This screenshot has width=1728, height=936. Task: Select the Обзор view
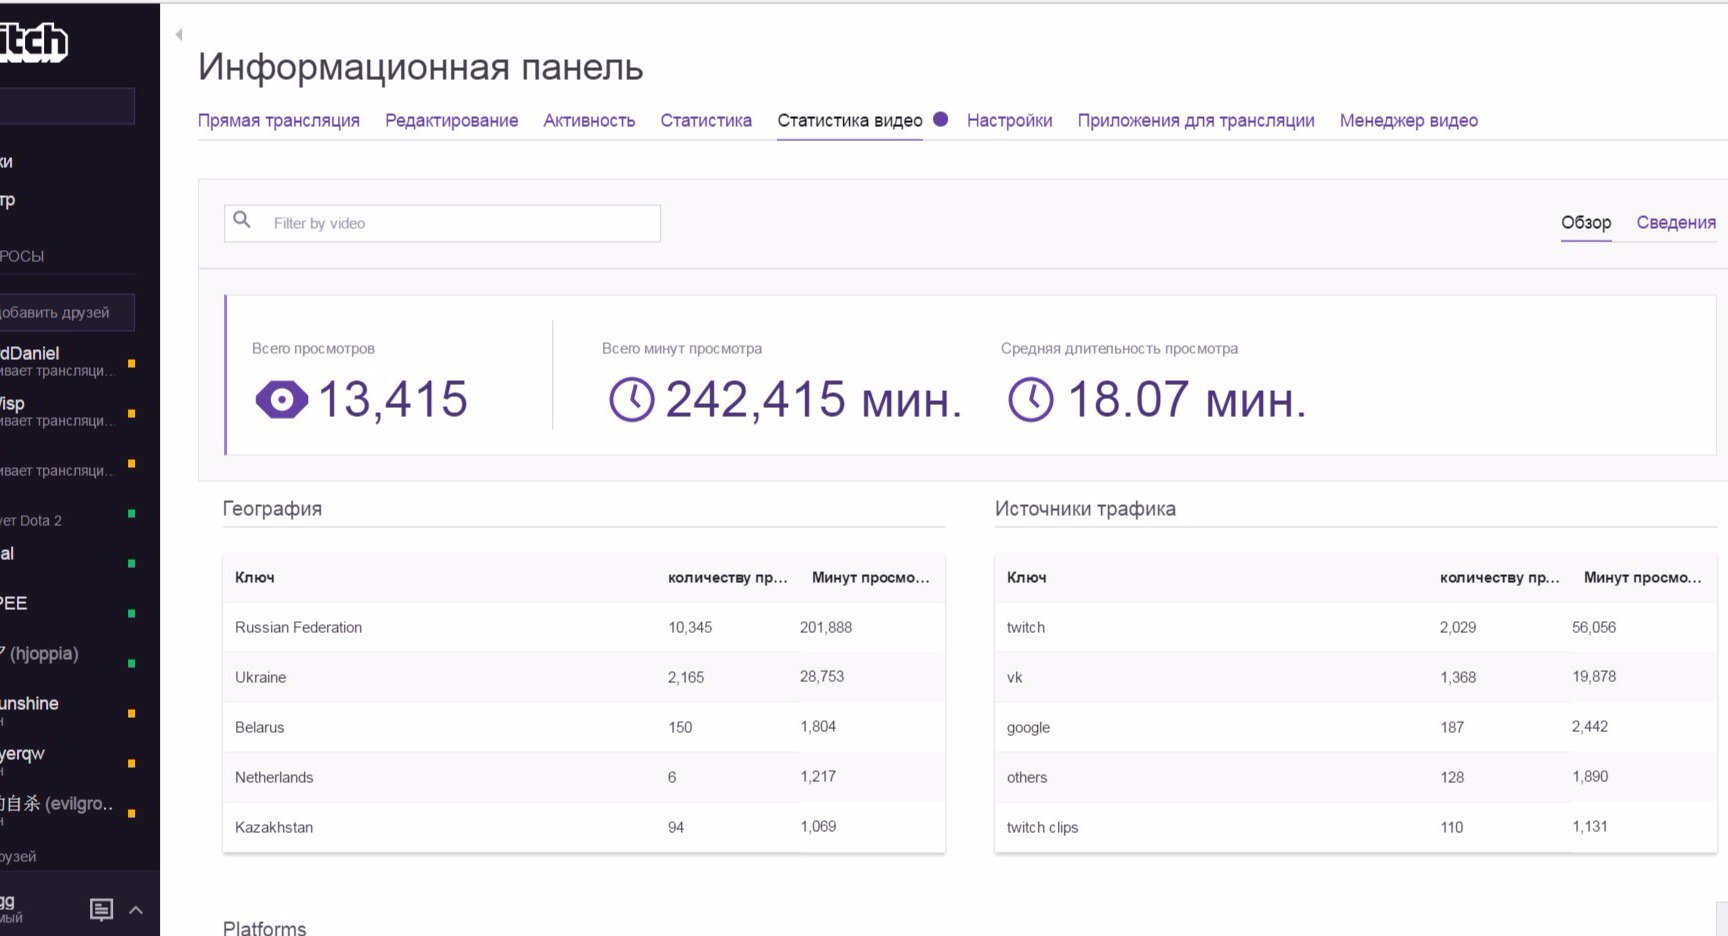pos(1586,222)
